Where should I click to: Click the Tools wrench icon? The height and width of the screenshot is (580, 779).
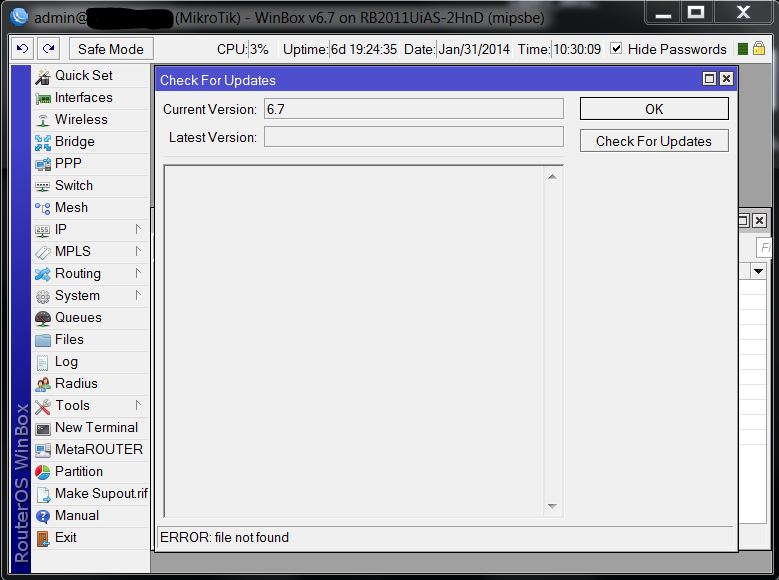pos(43,406)
